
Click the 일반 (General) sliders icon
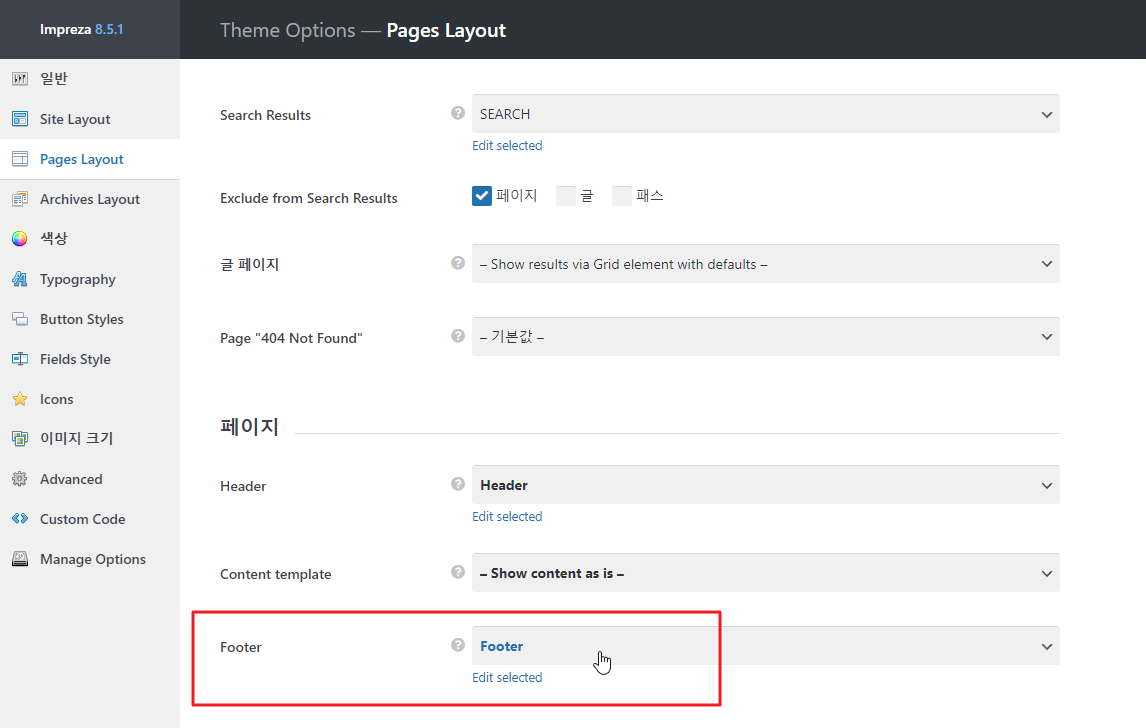tap(20, 78)
